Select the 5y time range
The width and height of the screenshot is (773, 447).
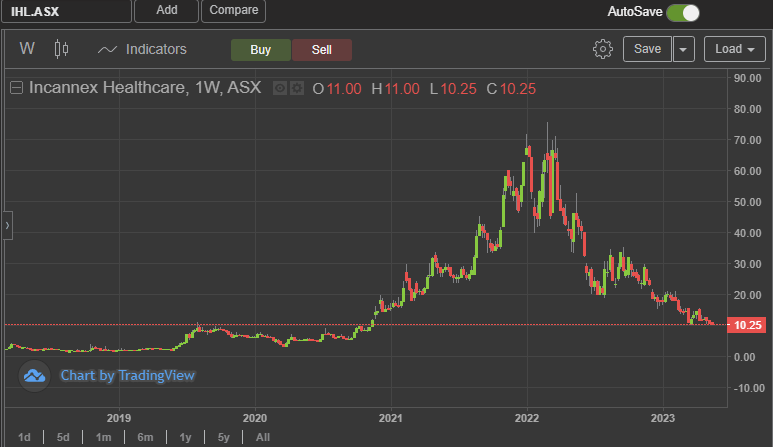tap(224, 437)
